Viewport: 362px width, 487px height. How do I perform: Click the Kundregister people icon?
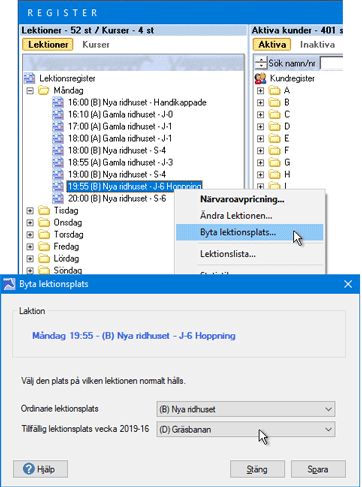click(260, 78)
